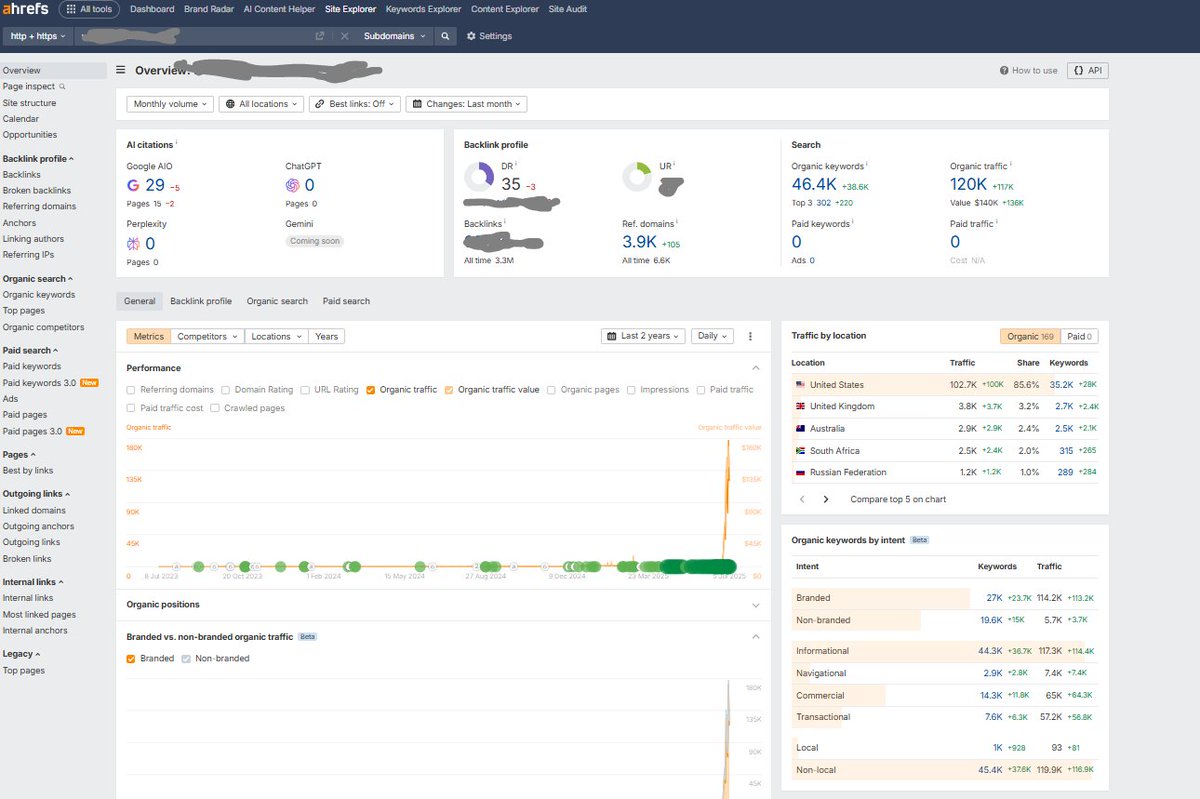Open Broken backlinks in sidebar
1200x799 pixels.
[37, 191]
